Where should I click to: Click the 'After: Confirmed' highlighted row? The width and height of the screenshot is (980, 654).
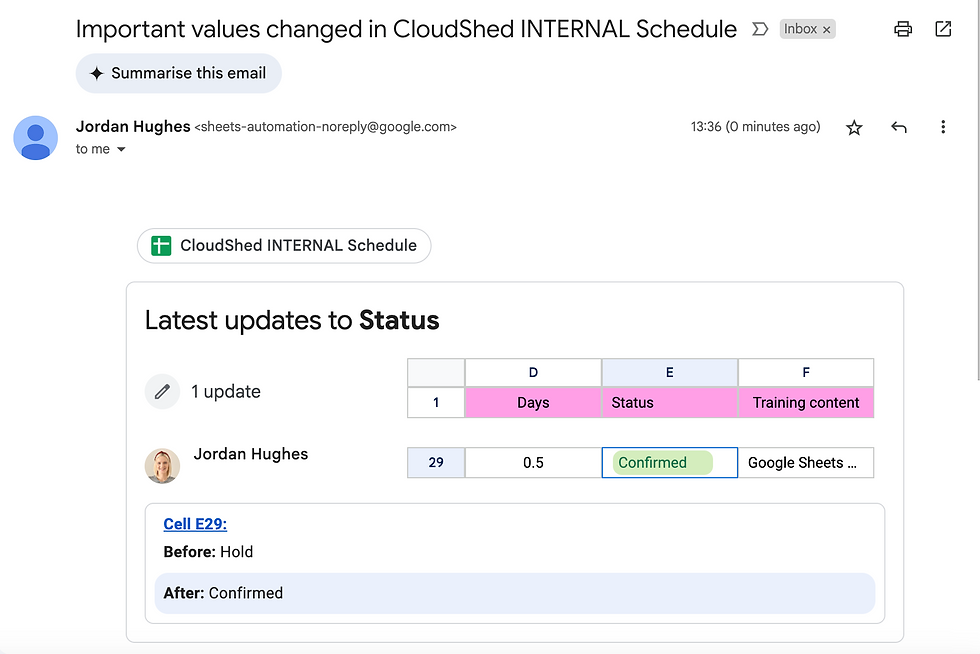point(515,593)
